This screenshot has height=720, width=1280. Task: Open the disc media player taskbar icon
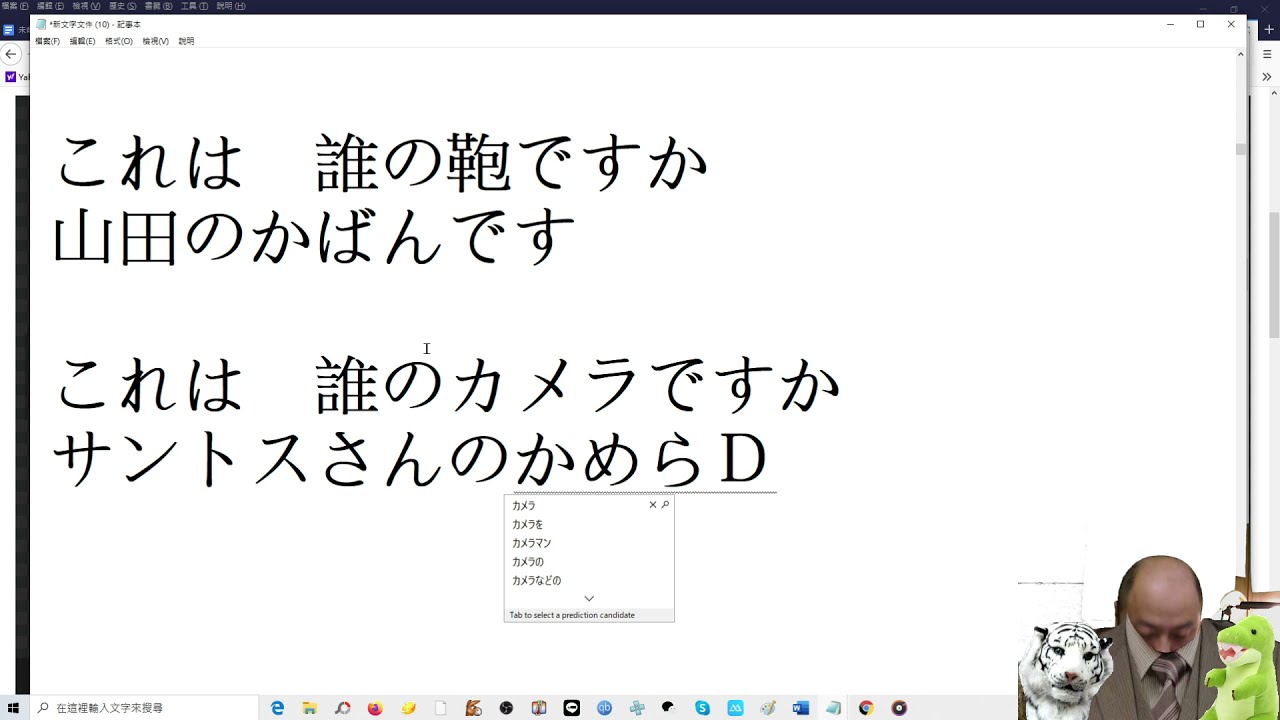(899, 708)
